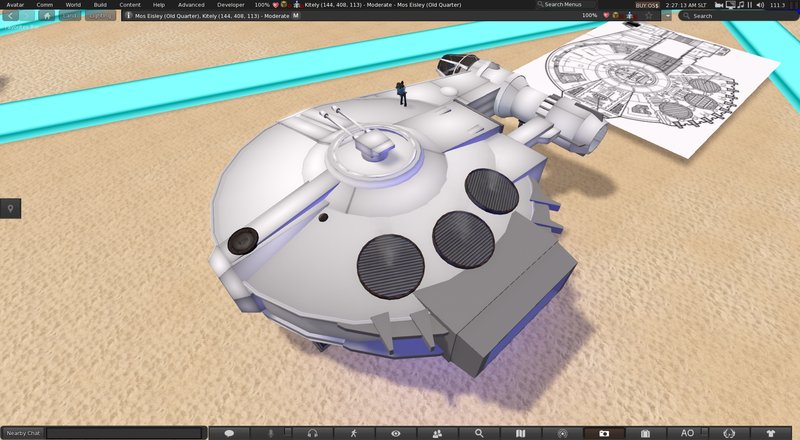Image resolution: width=800 pixels, height=440 pixels.
Task: Click the pathfinding avatar icon in the location bar
Action: 630,15
